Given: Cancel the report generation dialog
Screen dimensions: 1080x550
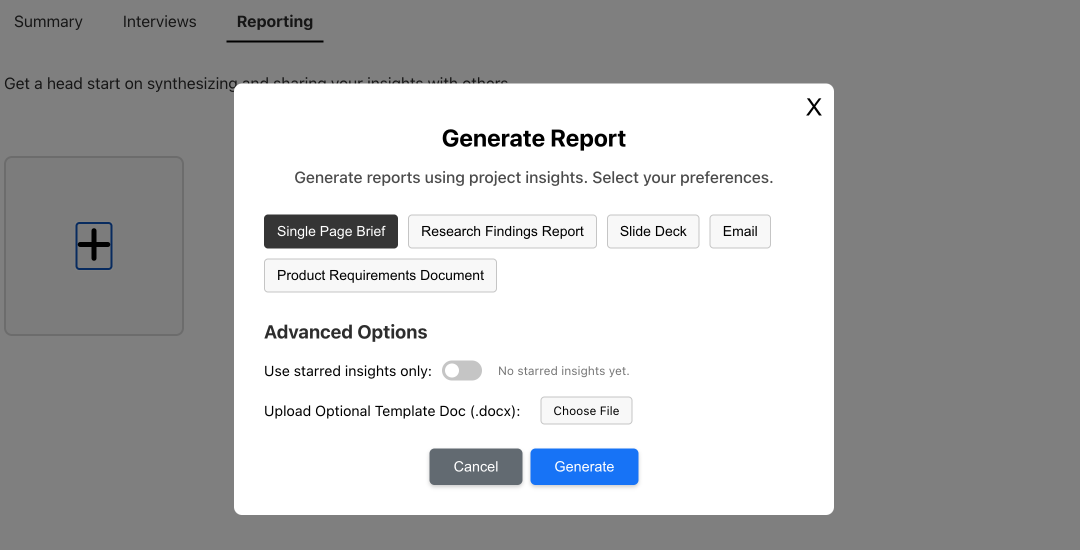Looking at the screenshot, I should 476,467.
